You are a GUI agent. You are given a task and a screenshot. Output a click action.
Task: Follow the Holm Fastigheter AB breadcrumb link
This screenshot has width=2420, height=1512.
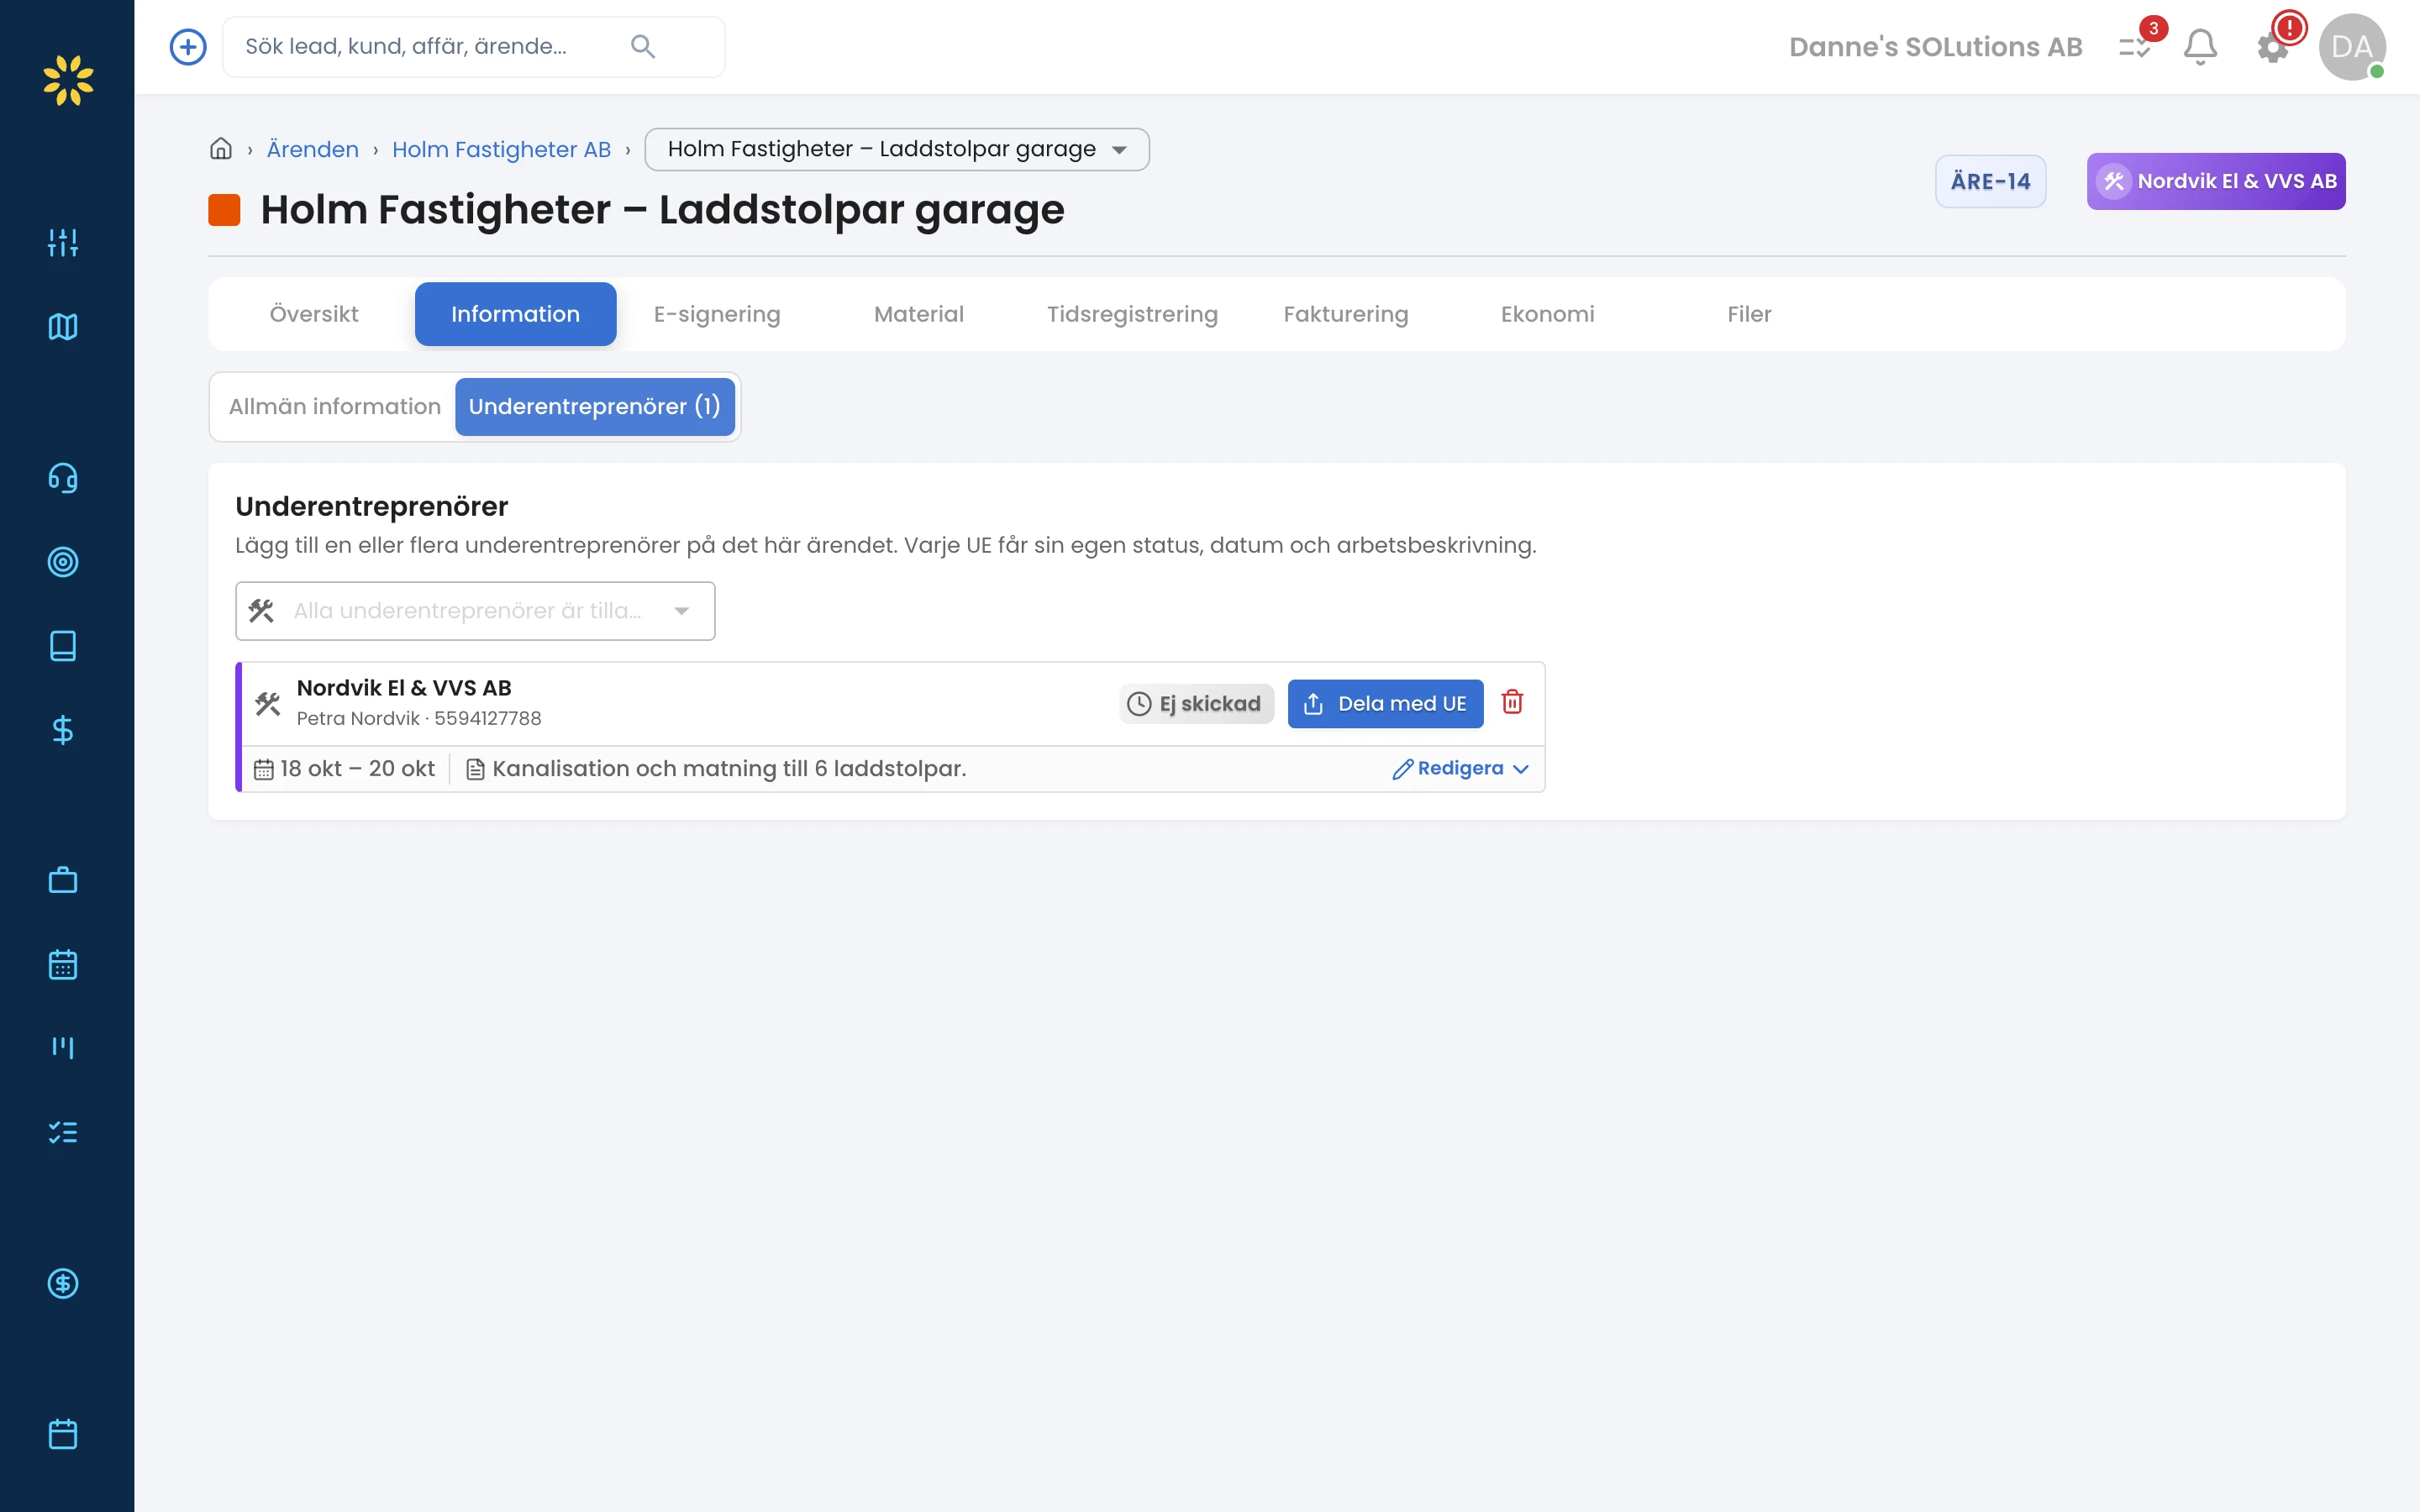pyautogui.click(x=501, y=149)
